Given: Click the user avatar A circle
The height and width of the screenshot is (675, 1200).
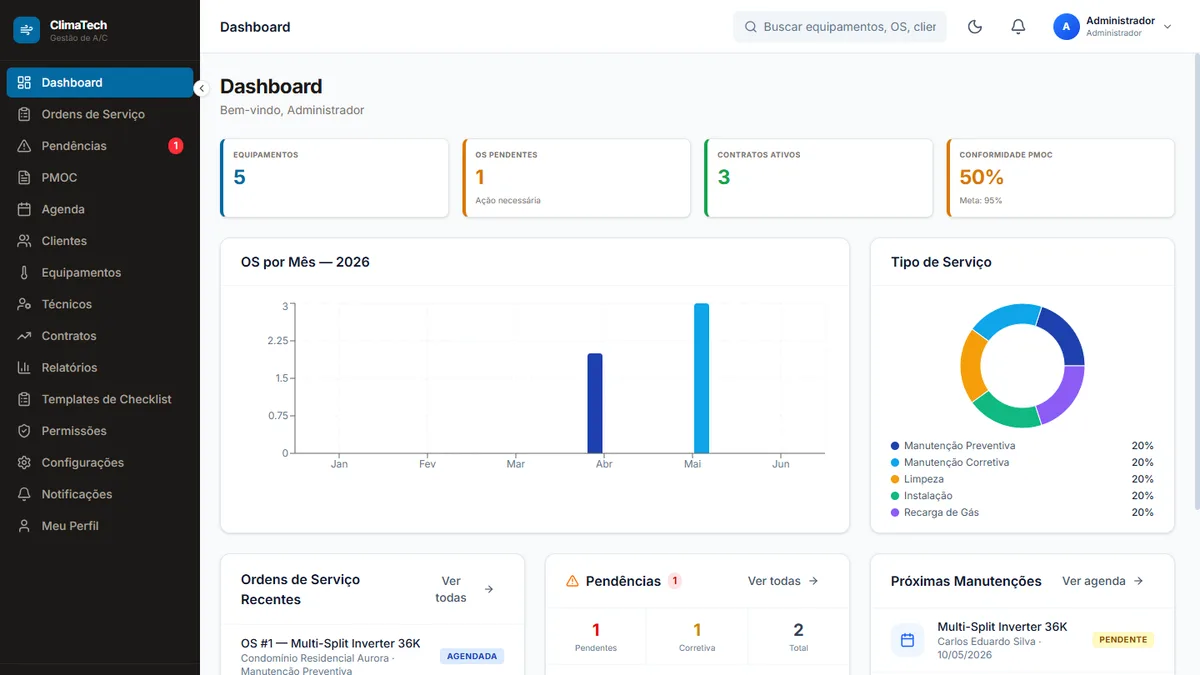Looking at the screenshot, I should pyautogui.click(x=1066, y=27).
